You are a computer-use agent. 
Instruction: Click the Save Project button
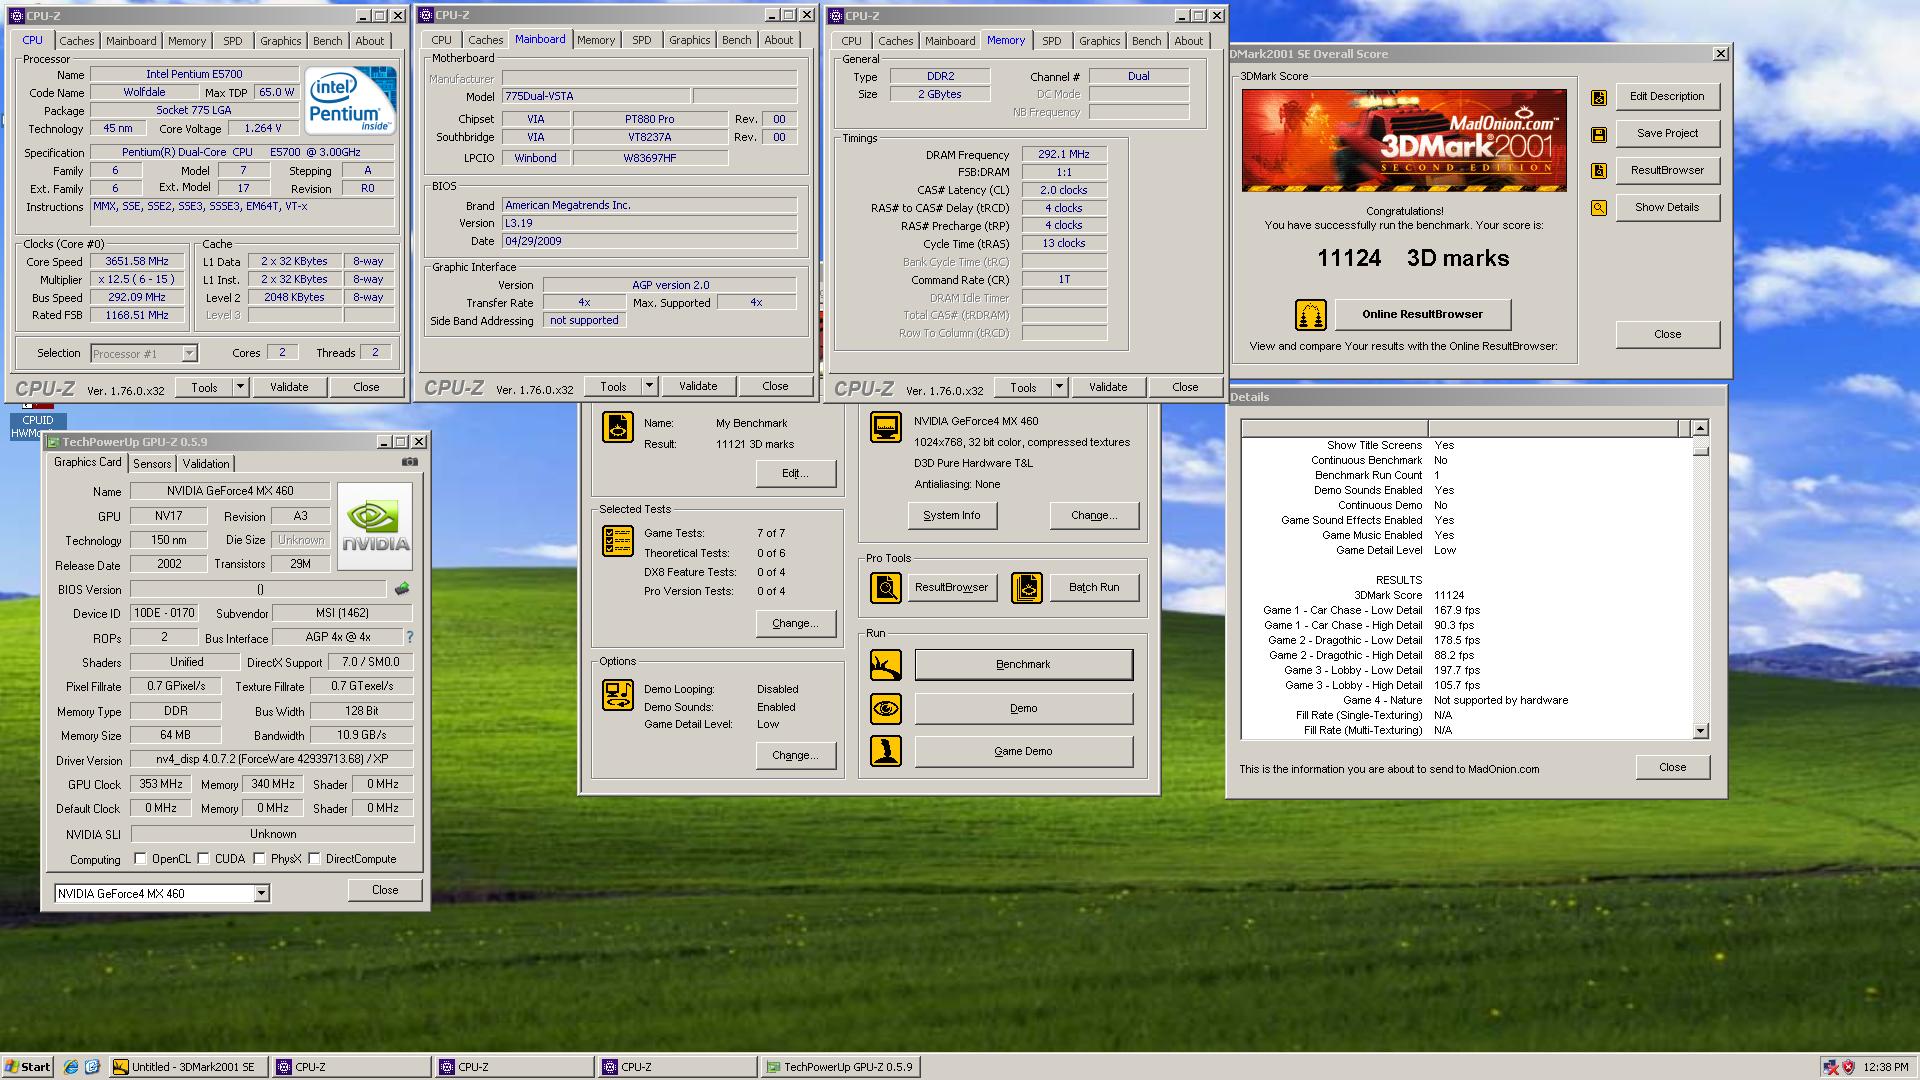click(1667, 133)
